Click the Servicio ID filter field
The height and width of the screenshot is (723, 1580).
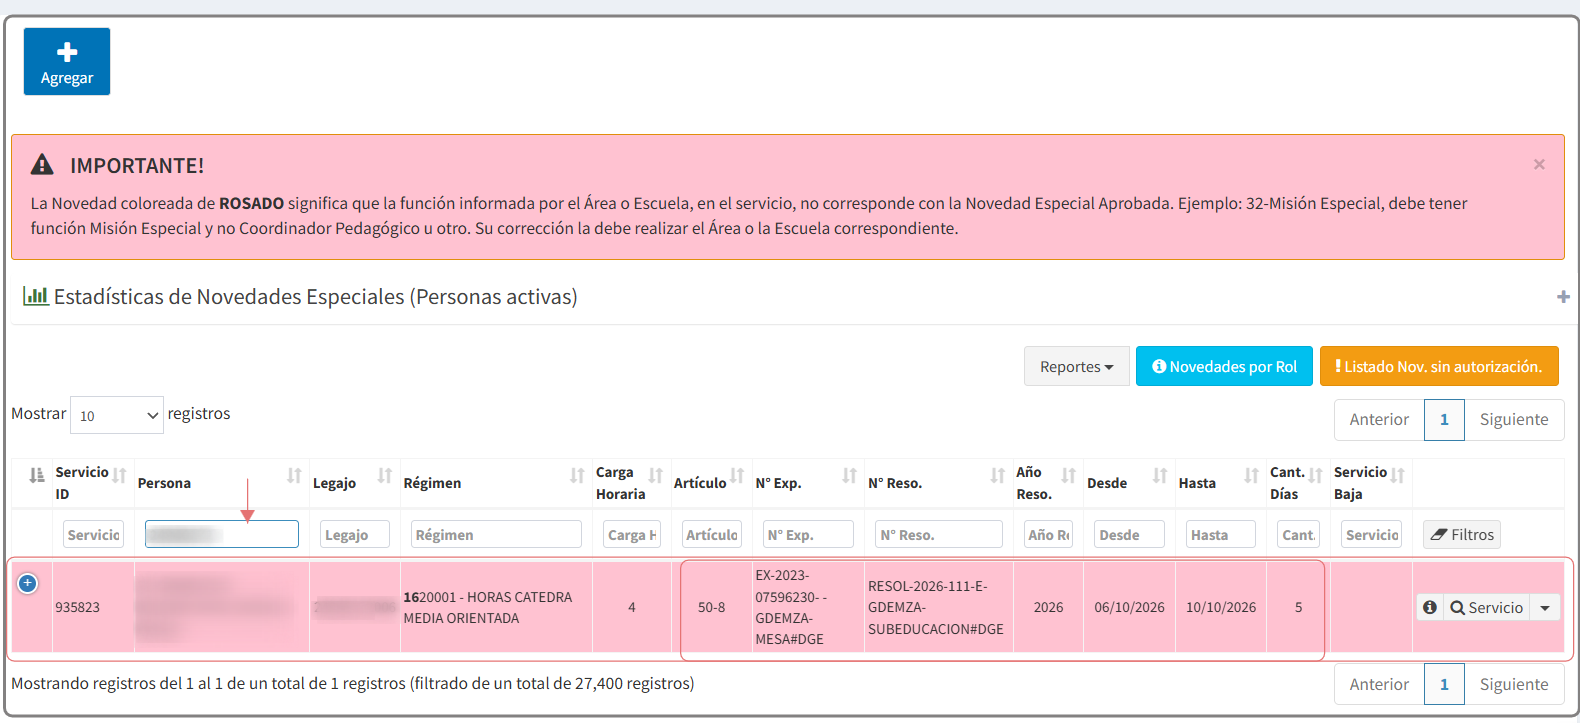click(93, 535)
